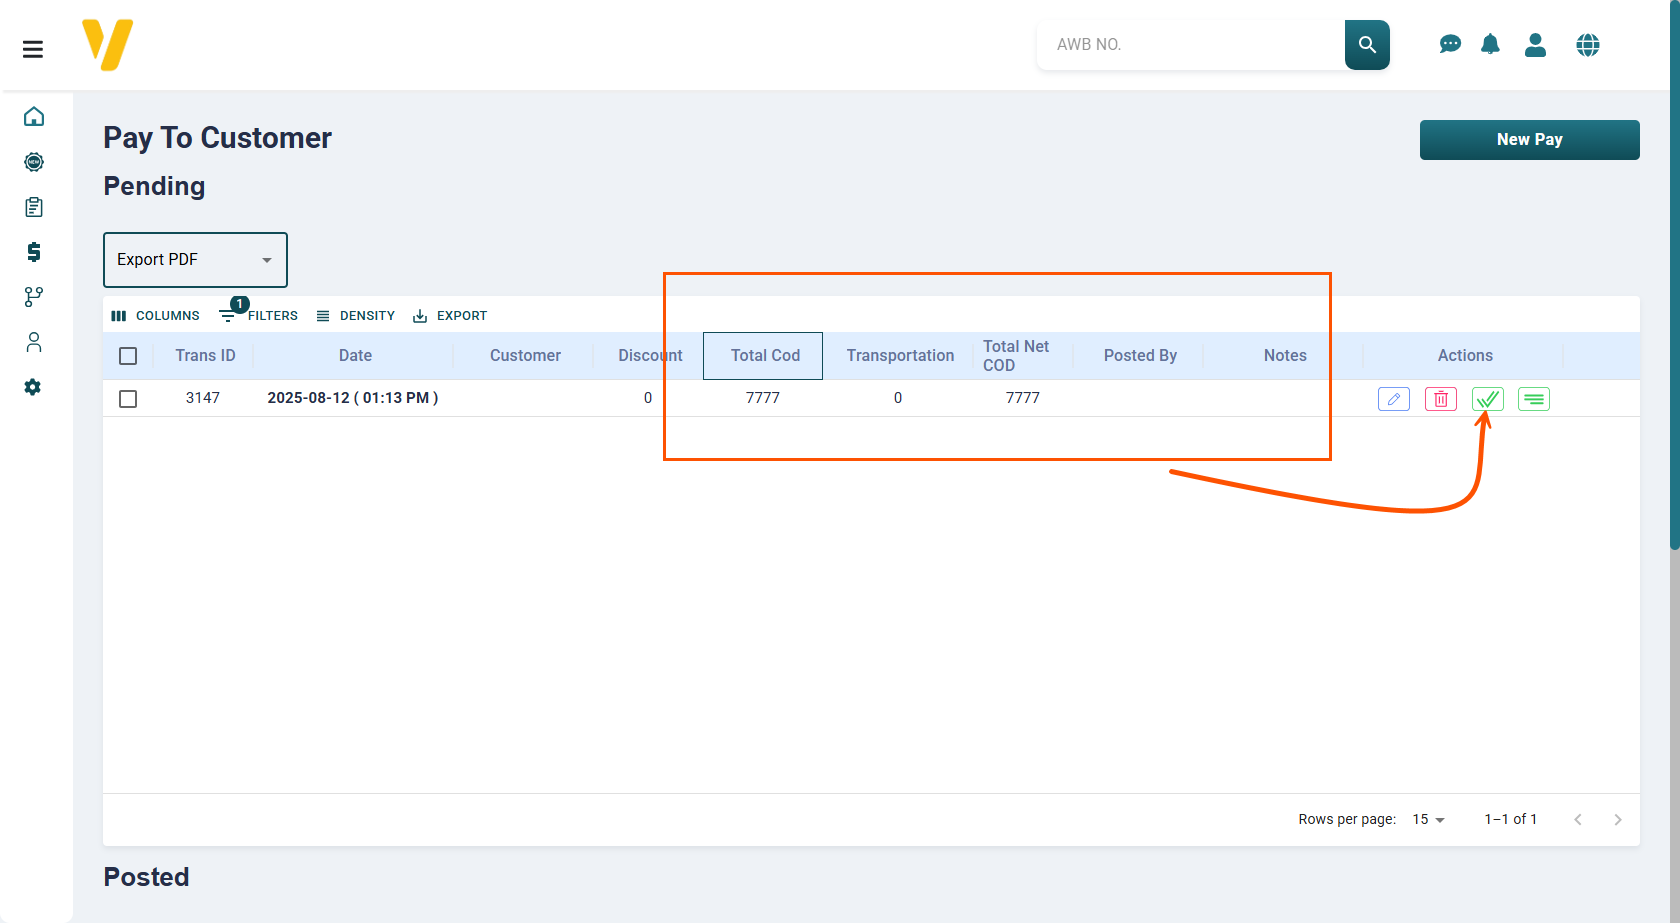1680x923 pixels.
Task: Open the COLUMNS toolbar option
Action: (156, 316)
